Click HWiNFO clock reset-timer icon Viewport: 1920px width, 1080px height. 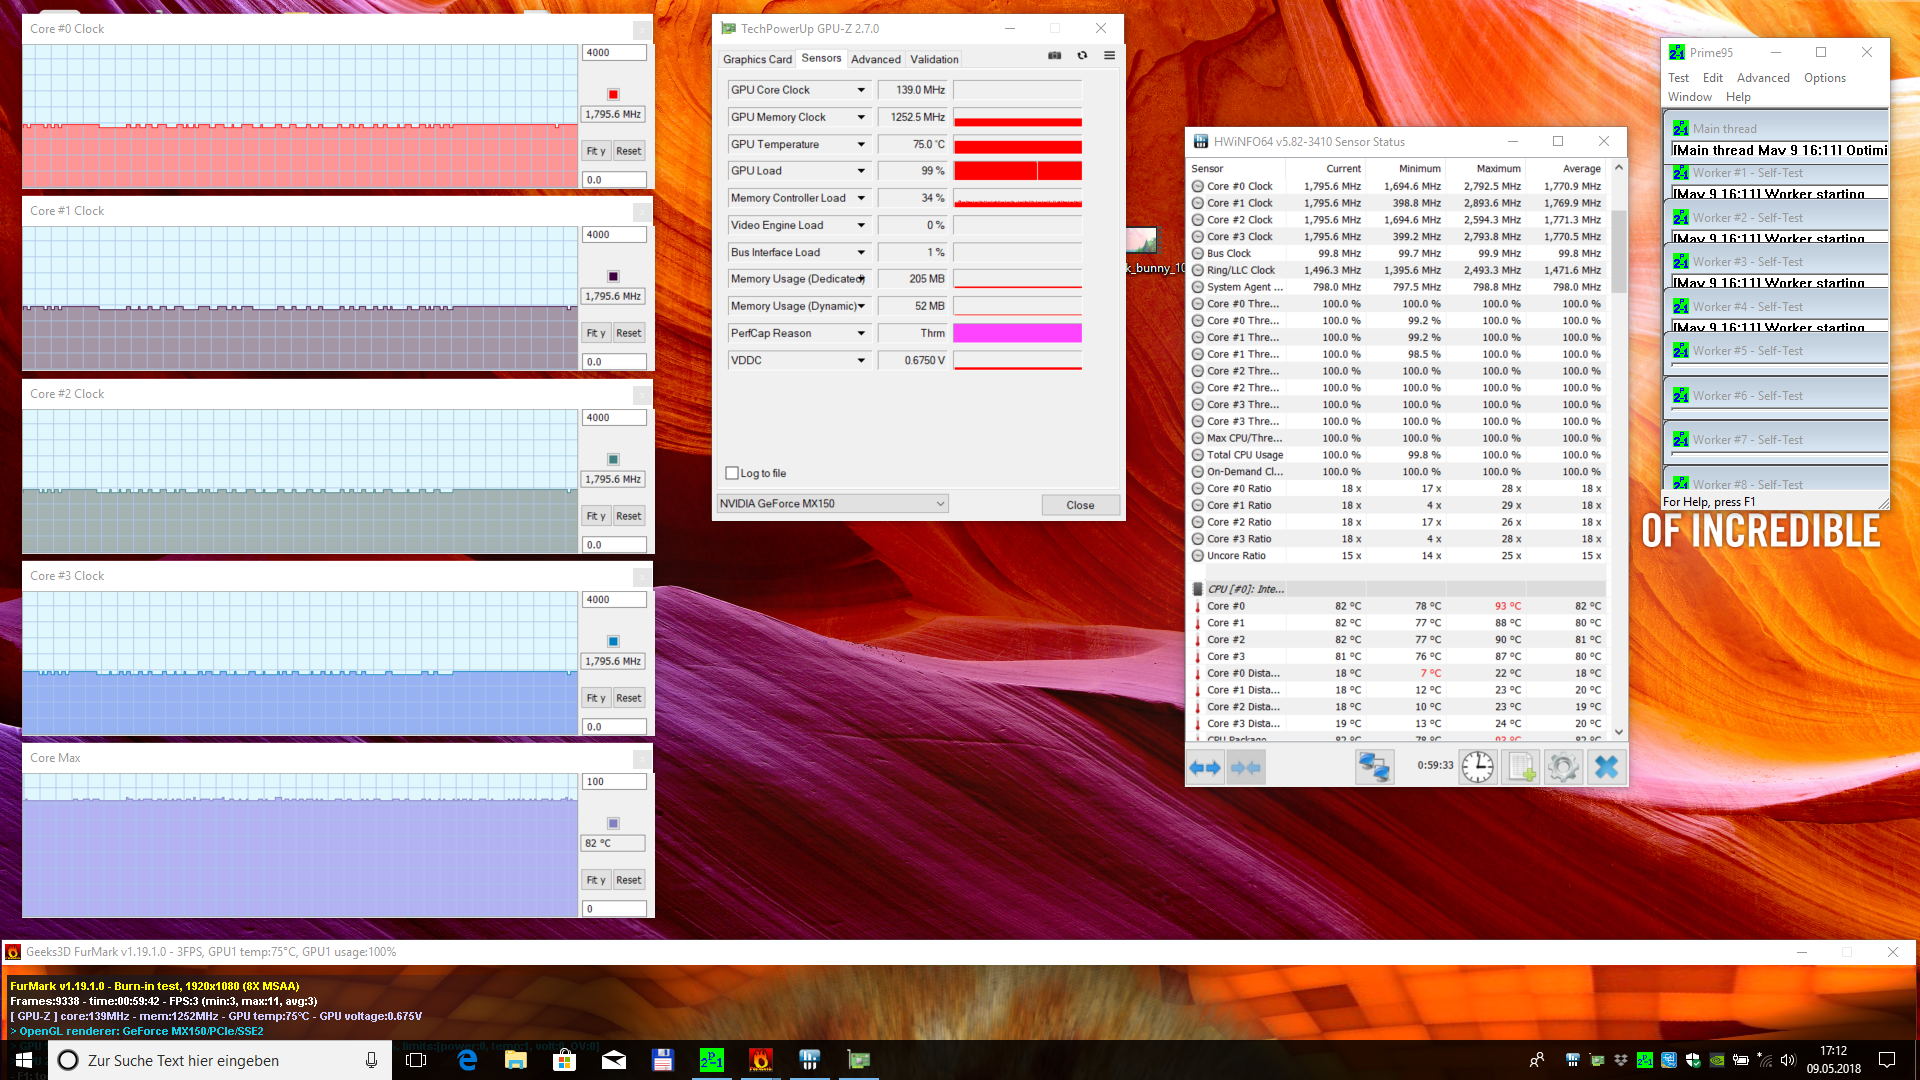coord(1478,768)
